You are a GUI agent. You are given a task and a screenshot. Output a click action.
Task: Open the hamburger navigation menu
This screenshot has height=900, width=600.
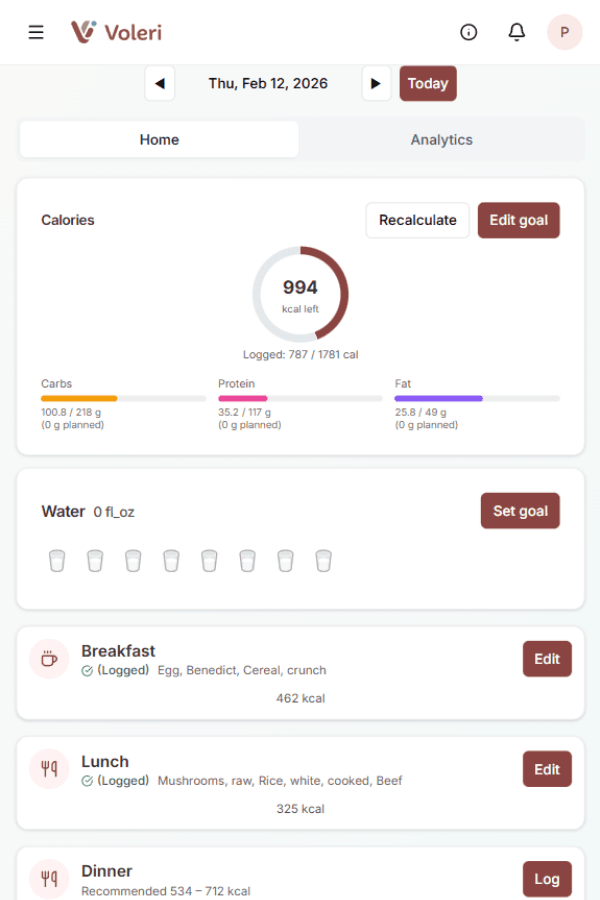[x=36, y=31]
